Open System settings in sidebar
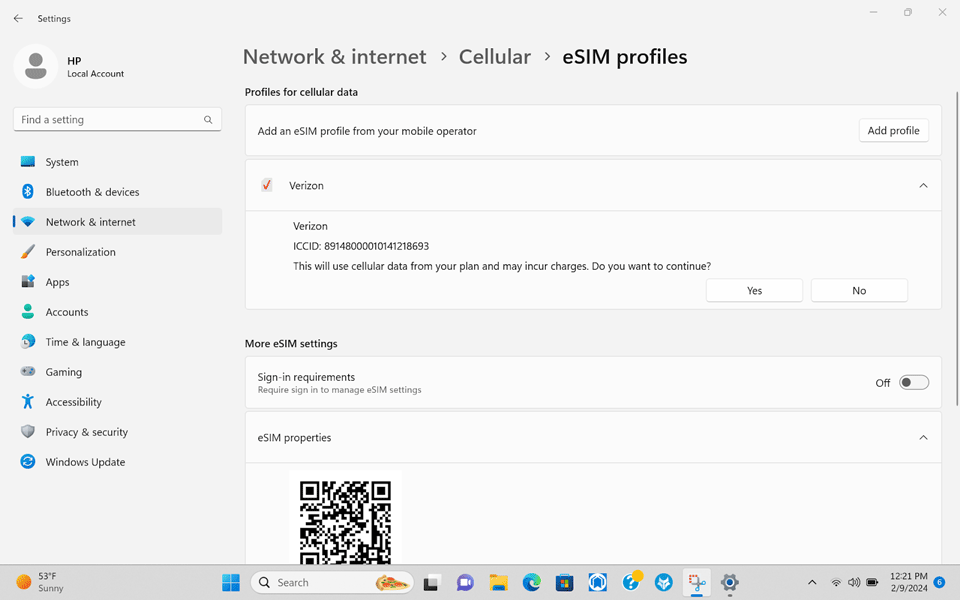 (62, 161)
